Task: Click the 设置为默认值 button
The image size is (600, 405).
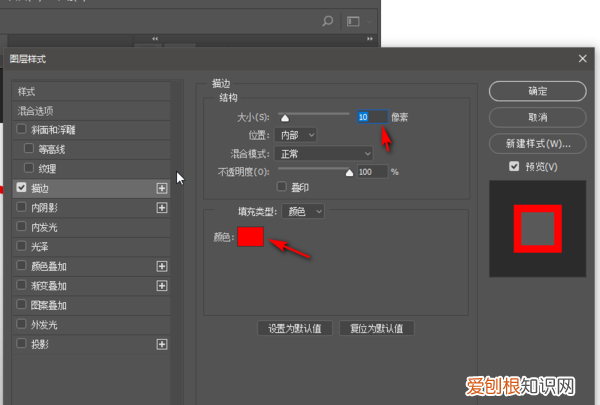Action: click(295, 328)
